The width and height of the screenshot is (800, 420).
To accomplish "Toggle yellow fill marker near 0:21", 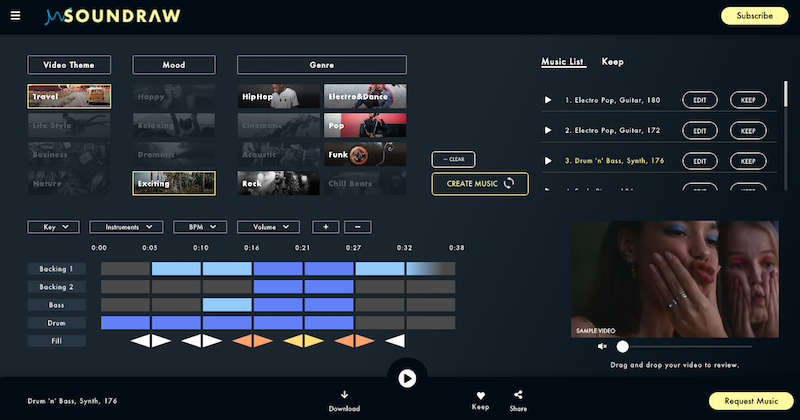I will coord(304,341).
